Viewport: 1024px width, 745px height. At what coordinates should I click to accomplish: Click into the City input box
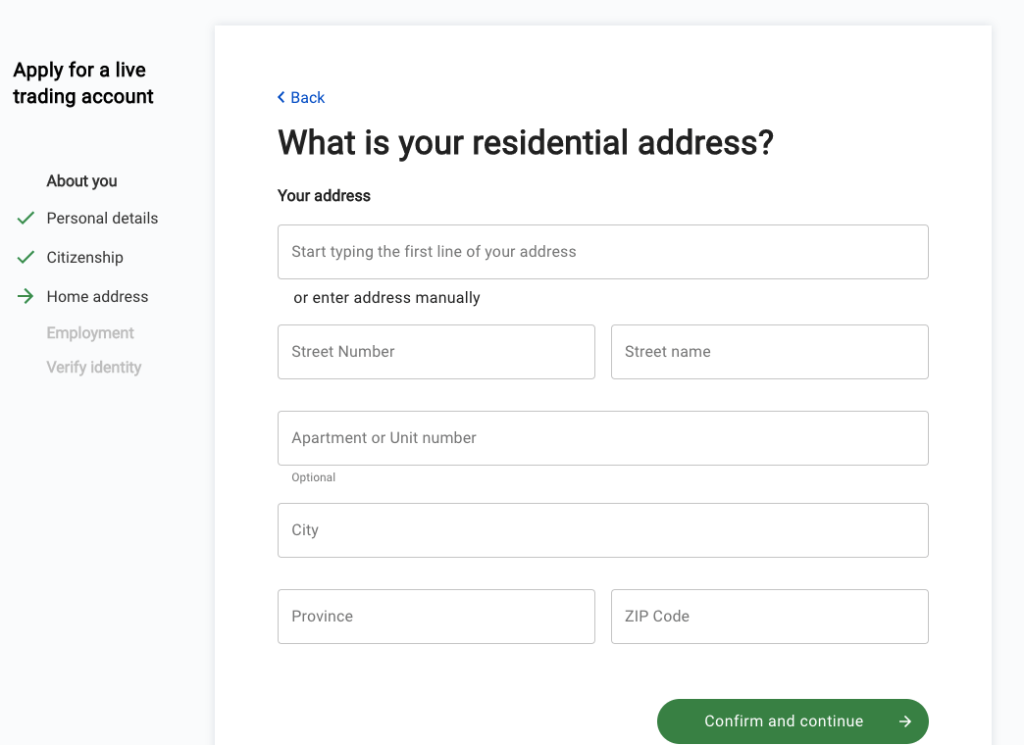(x=602, y=530)
